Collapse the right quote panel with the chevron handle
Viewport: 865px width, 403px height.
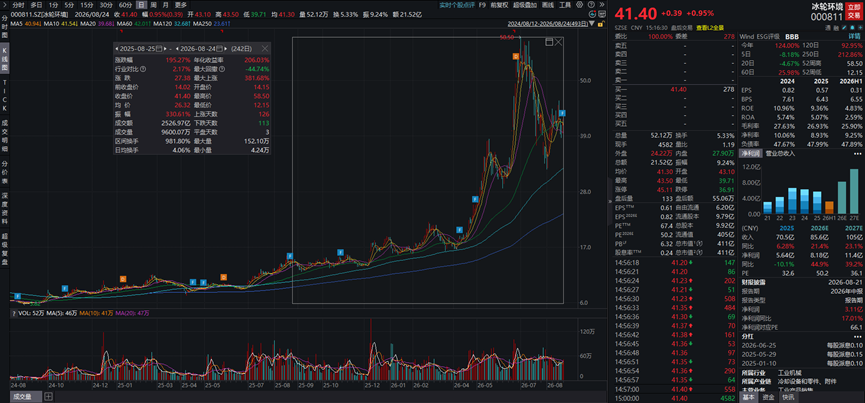[x=609, y=201]
